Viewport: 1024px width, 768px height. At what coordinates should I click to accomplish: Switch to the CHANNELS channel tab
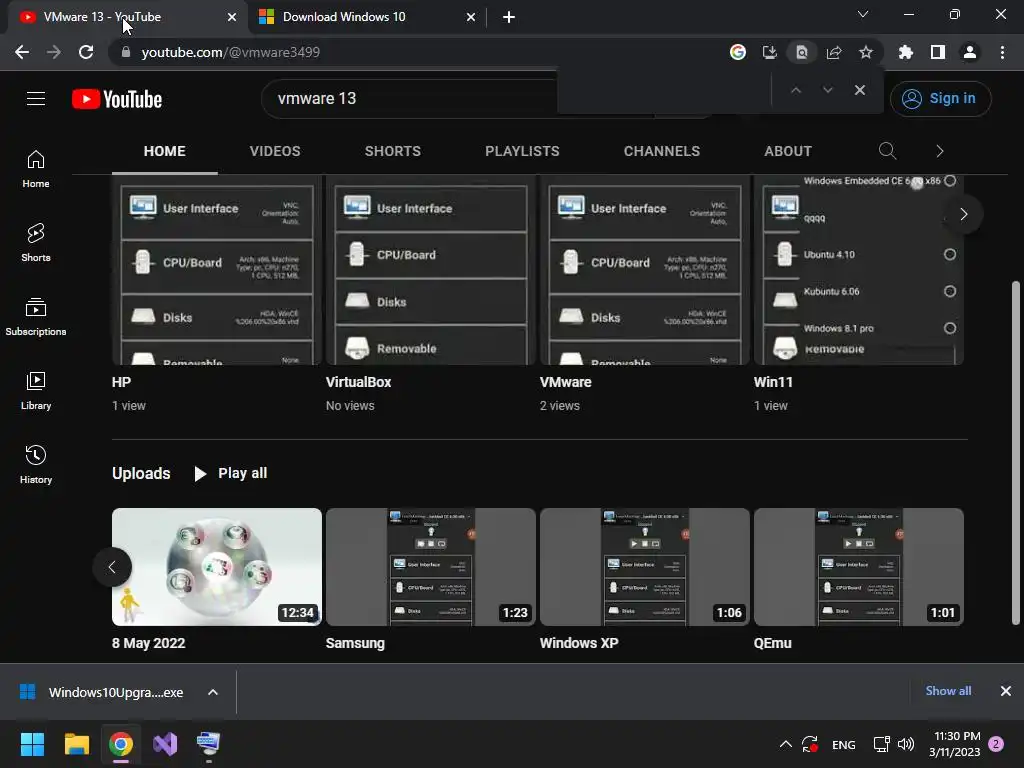[x=662, y=151]
